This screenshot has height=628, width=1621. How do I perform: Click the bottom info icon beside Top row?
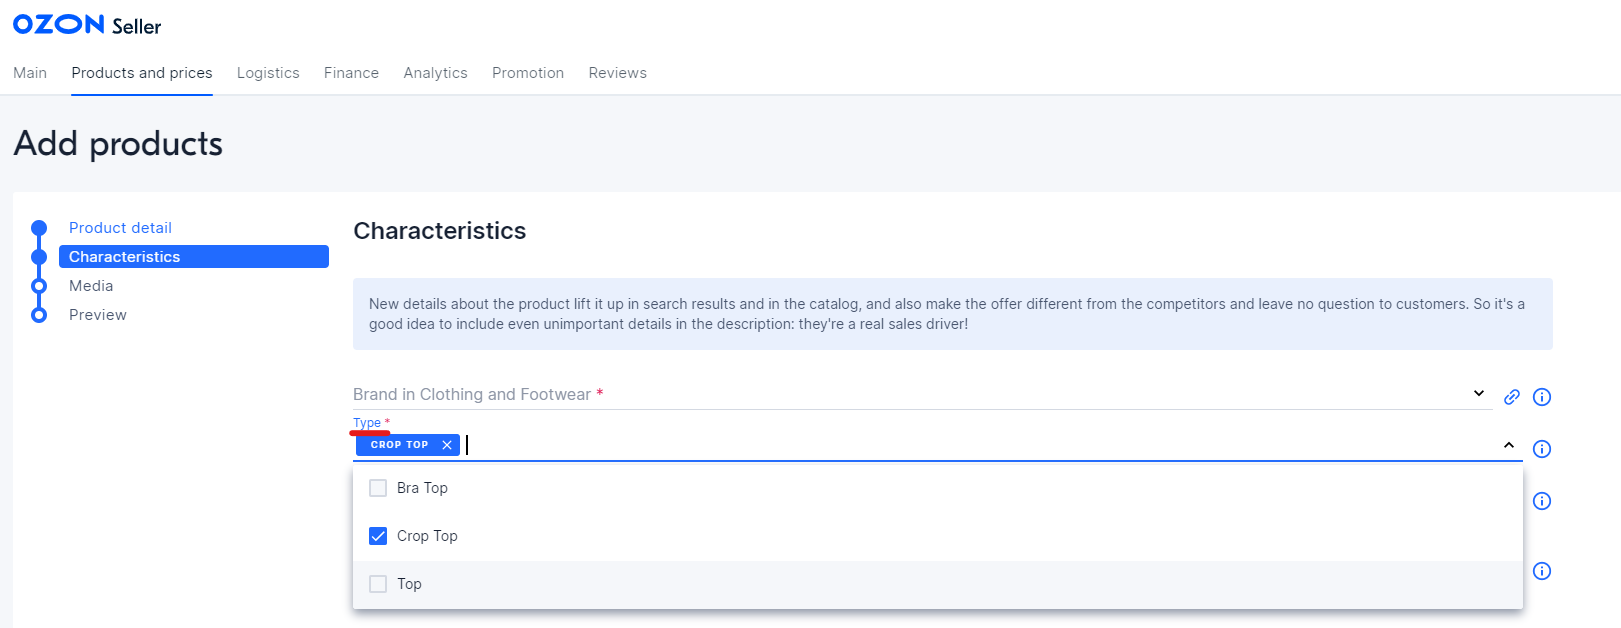tap(1542, 571)
